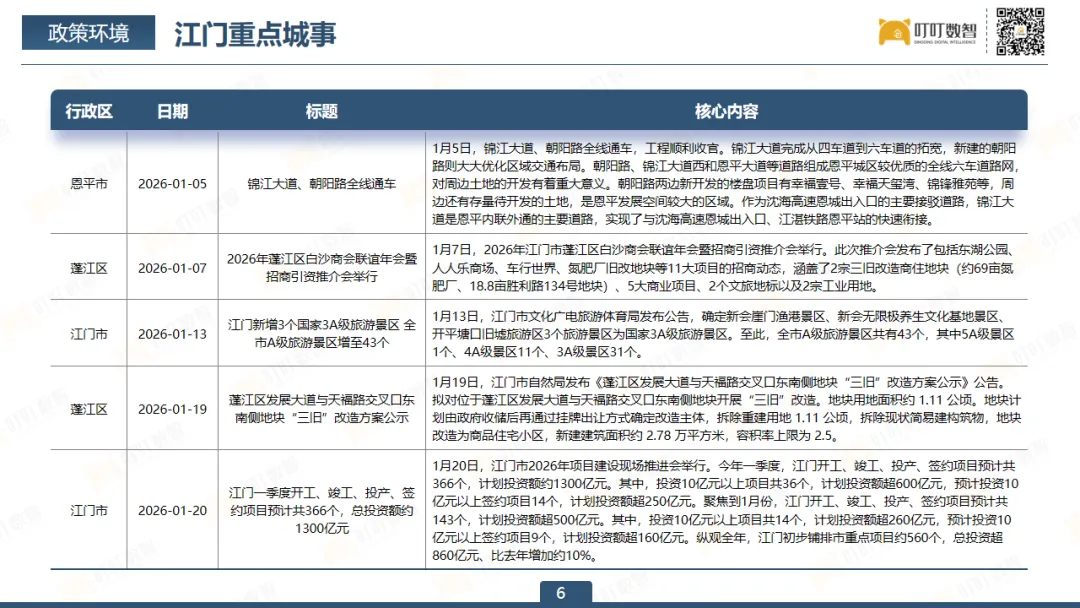Click the 江门市 cell in 2026-01-13 row

(x=89, y=334)
